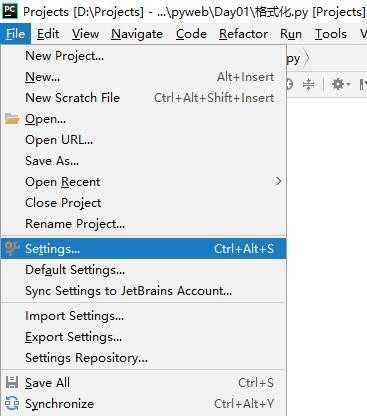Open the Edit menu
Screen dimensions: 367x416
(48, 34)
